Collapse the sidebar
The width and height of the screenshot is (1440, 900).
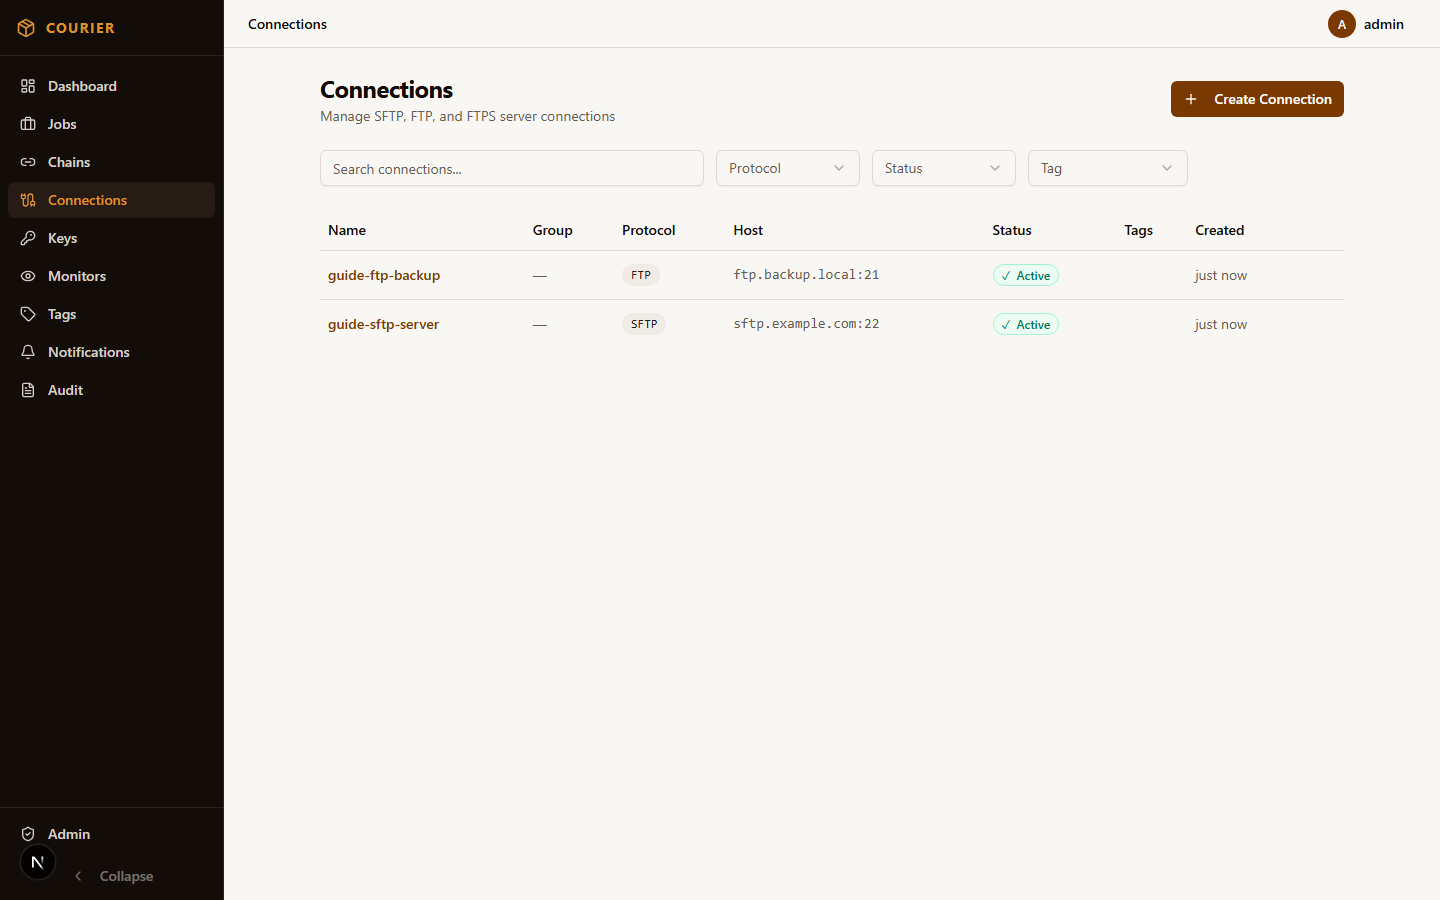(x=113, y=876)
